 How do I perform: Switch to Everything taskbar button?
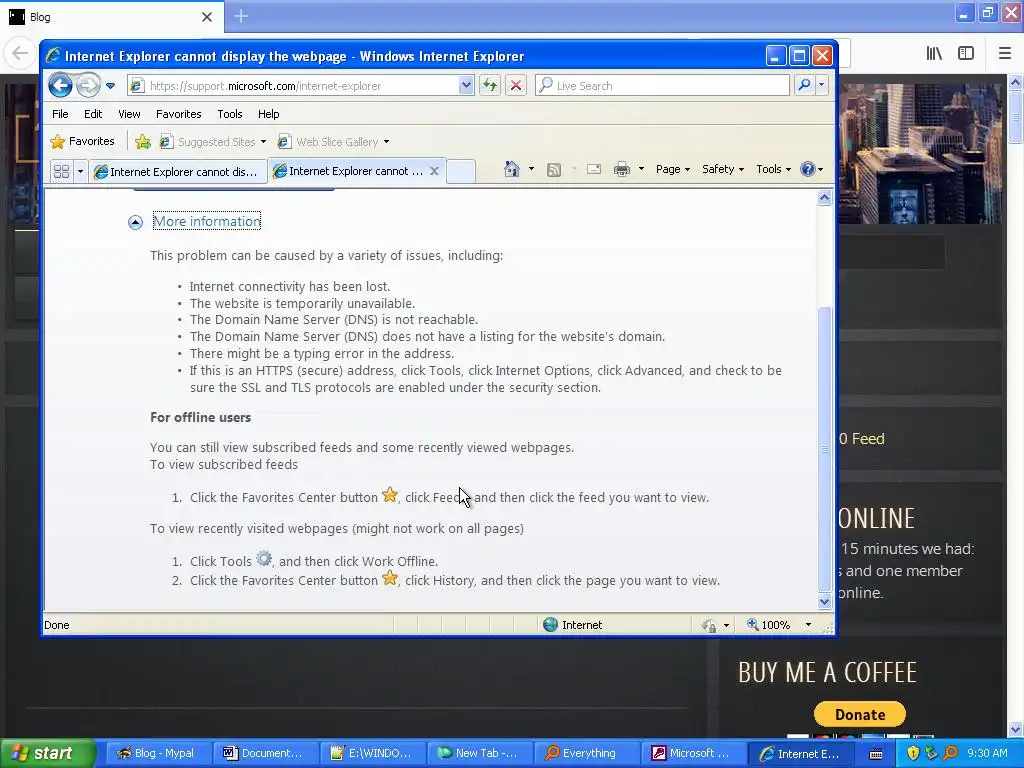585,754
